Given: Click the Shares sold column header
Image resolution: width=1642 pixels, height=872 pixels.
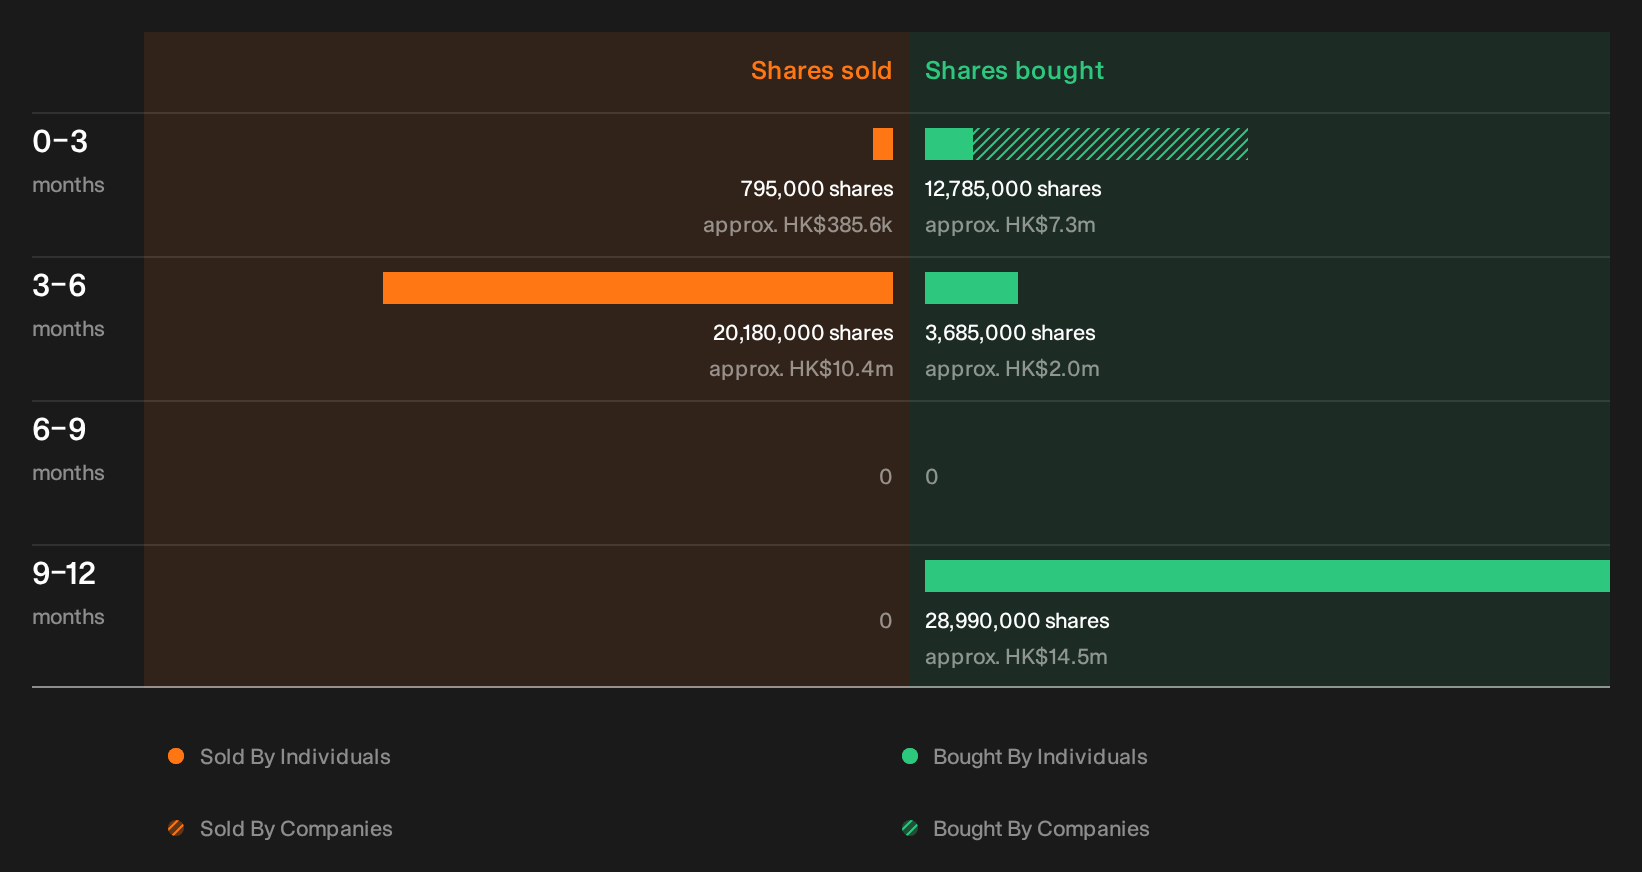Looking at the screenshot, I should 821,71.
